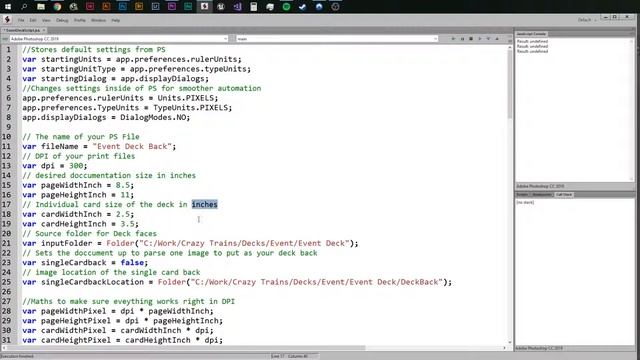Screen dimensions: 640x360
Task: Click the false value on singleCardback line
Action: [x=132, y=262]
